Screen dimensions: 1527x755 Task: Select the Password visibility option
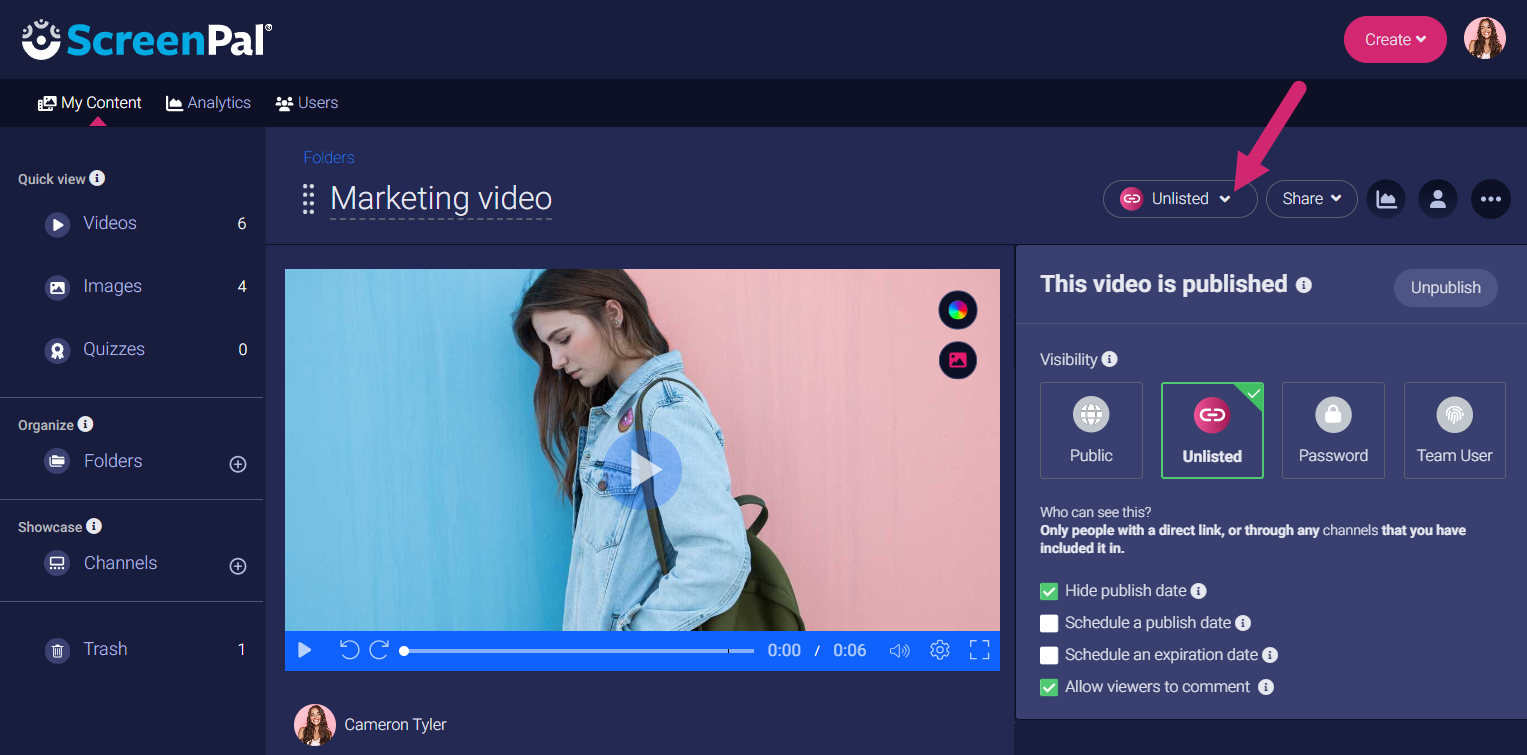pos(1333,430)
